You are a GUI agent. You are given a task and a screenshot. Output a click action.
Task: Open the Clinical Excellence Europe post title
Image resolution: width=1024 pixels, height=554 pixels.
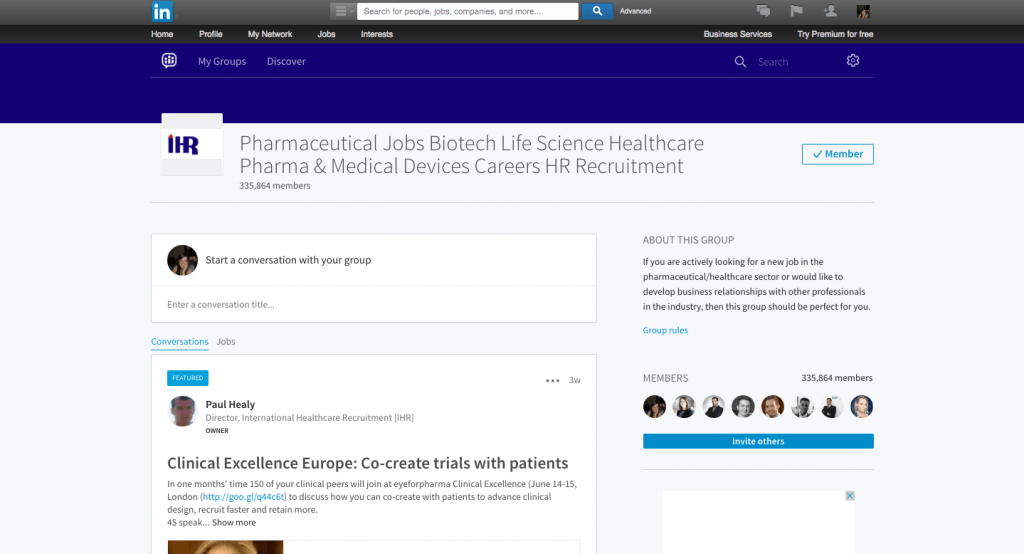[368, 463]
